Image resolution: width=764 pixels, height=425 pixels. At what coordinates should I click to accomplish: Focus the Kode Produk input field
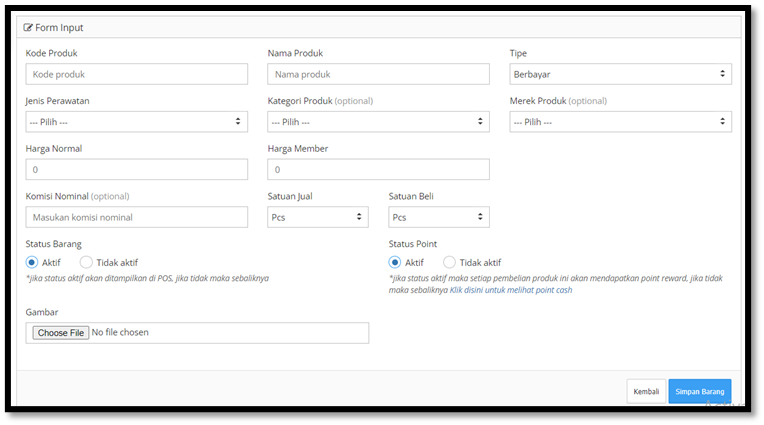point(136,74)
